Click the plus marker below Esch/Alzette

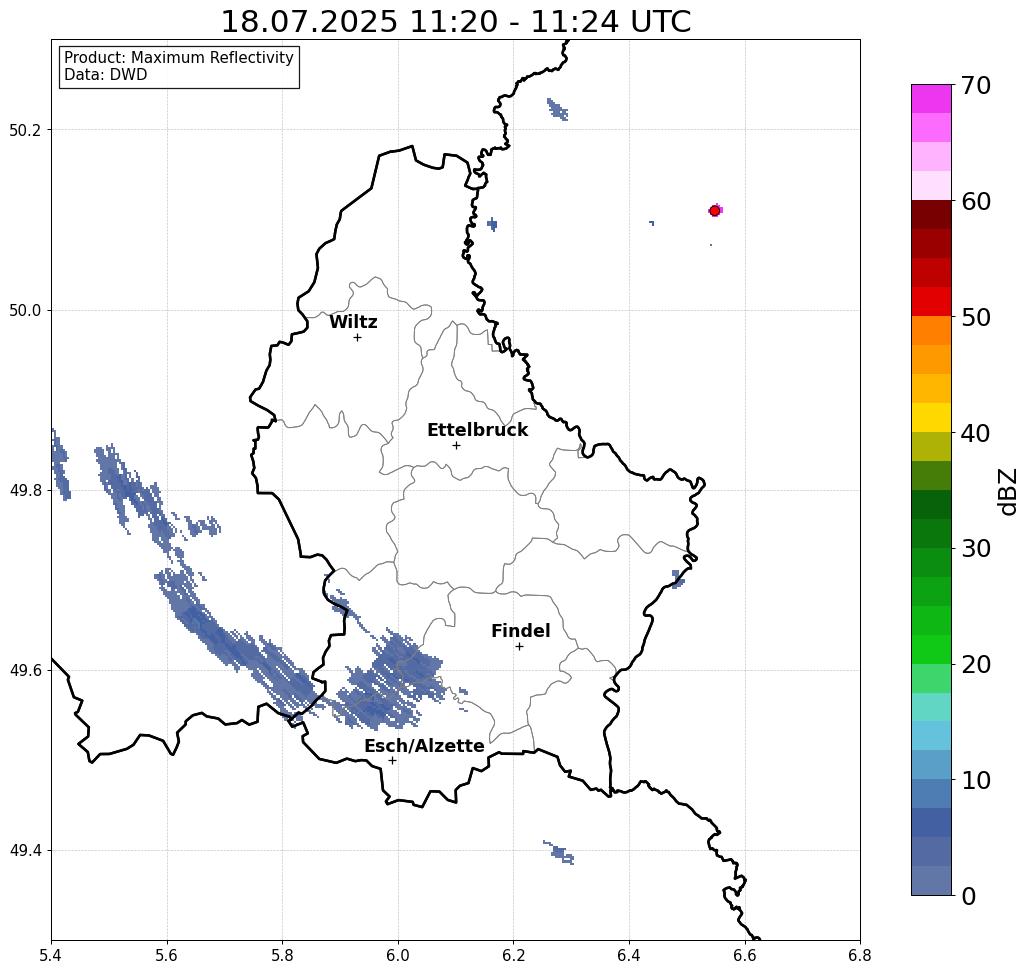392,760
